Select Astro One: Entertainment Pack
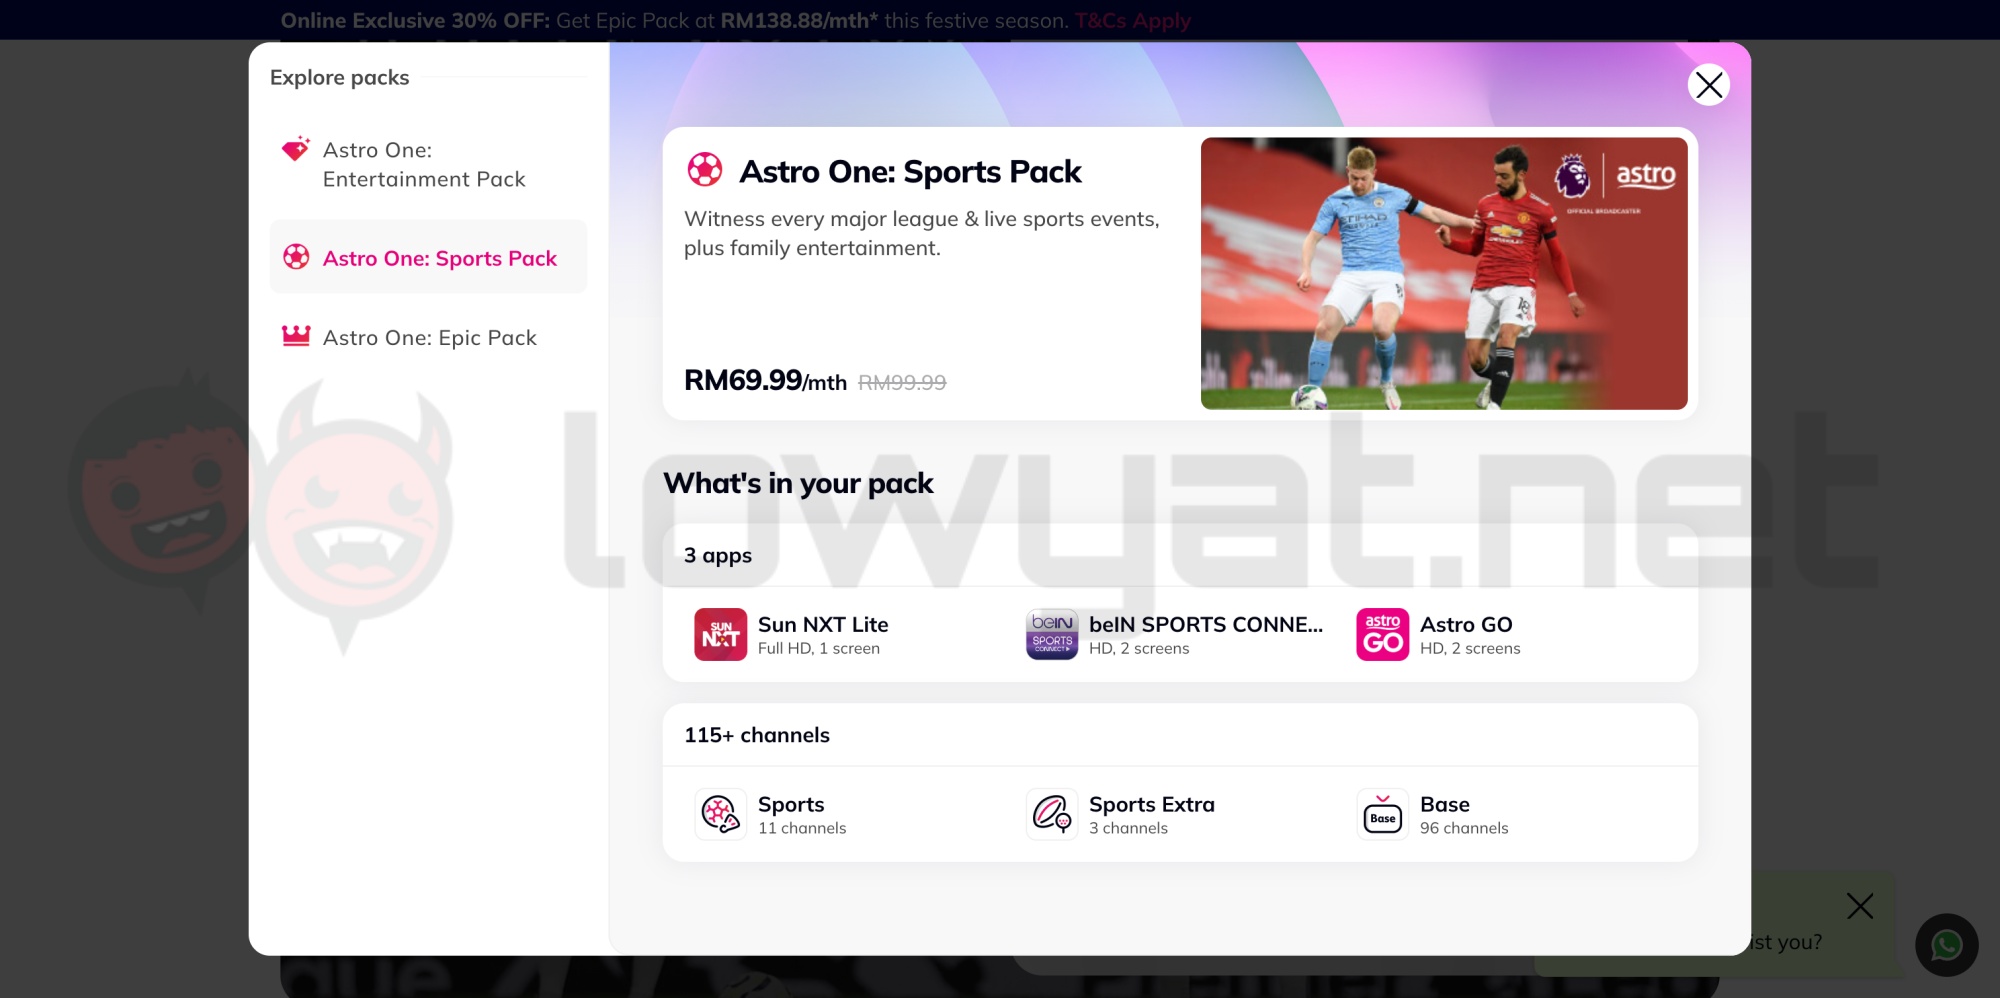 click(x=423, y=164)
